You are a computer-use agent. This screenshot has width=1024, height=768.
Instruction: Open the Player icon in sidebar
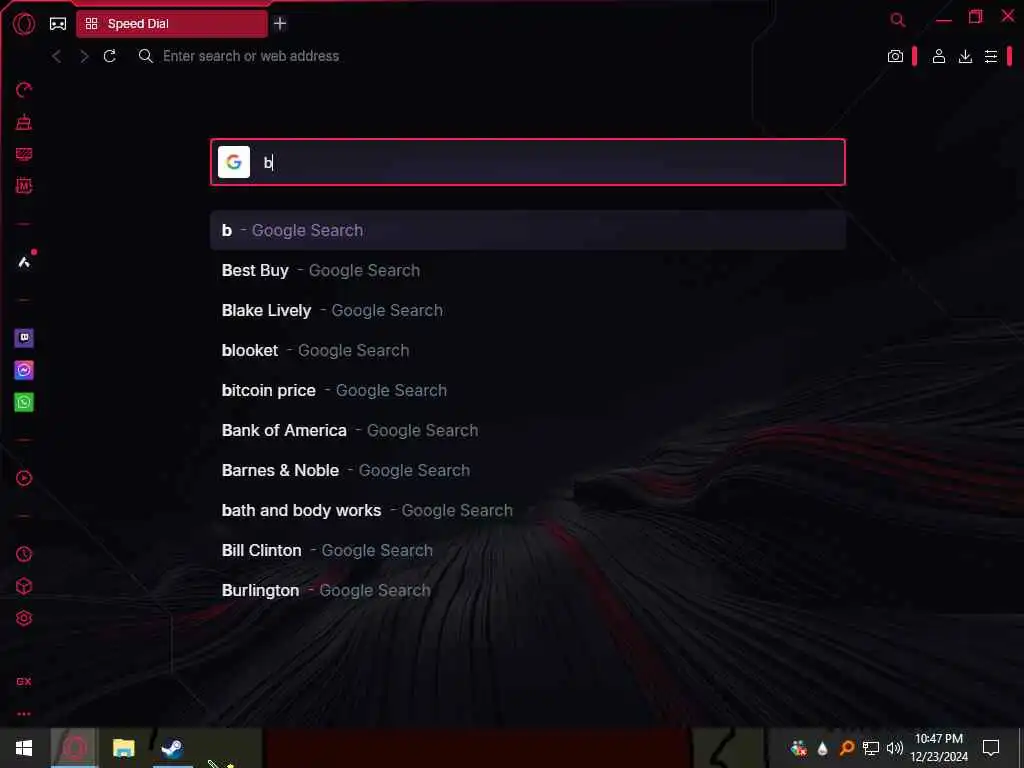pyautogui.click(x=24, y=478)
